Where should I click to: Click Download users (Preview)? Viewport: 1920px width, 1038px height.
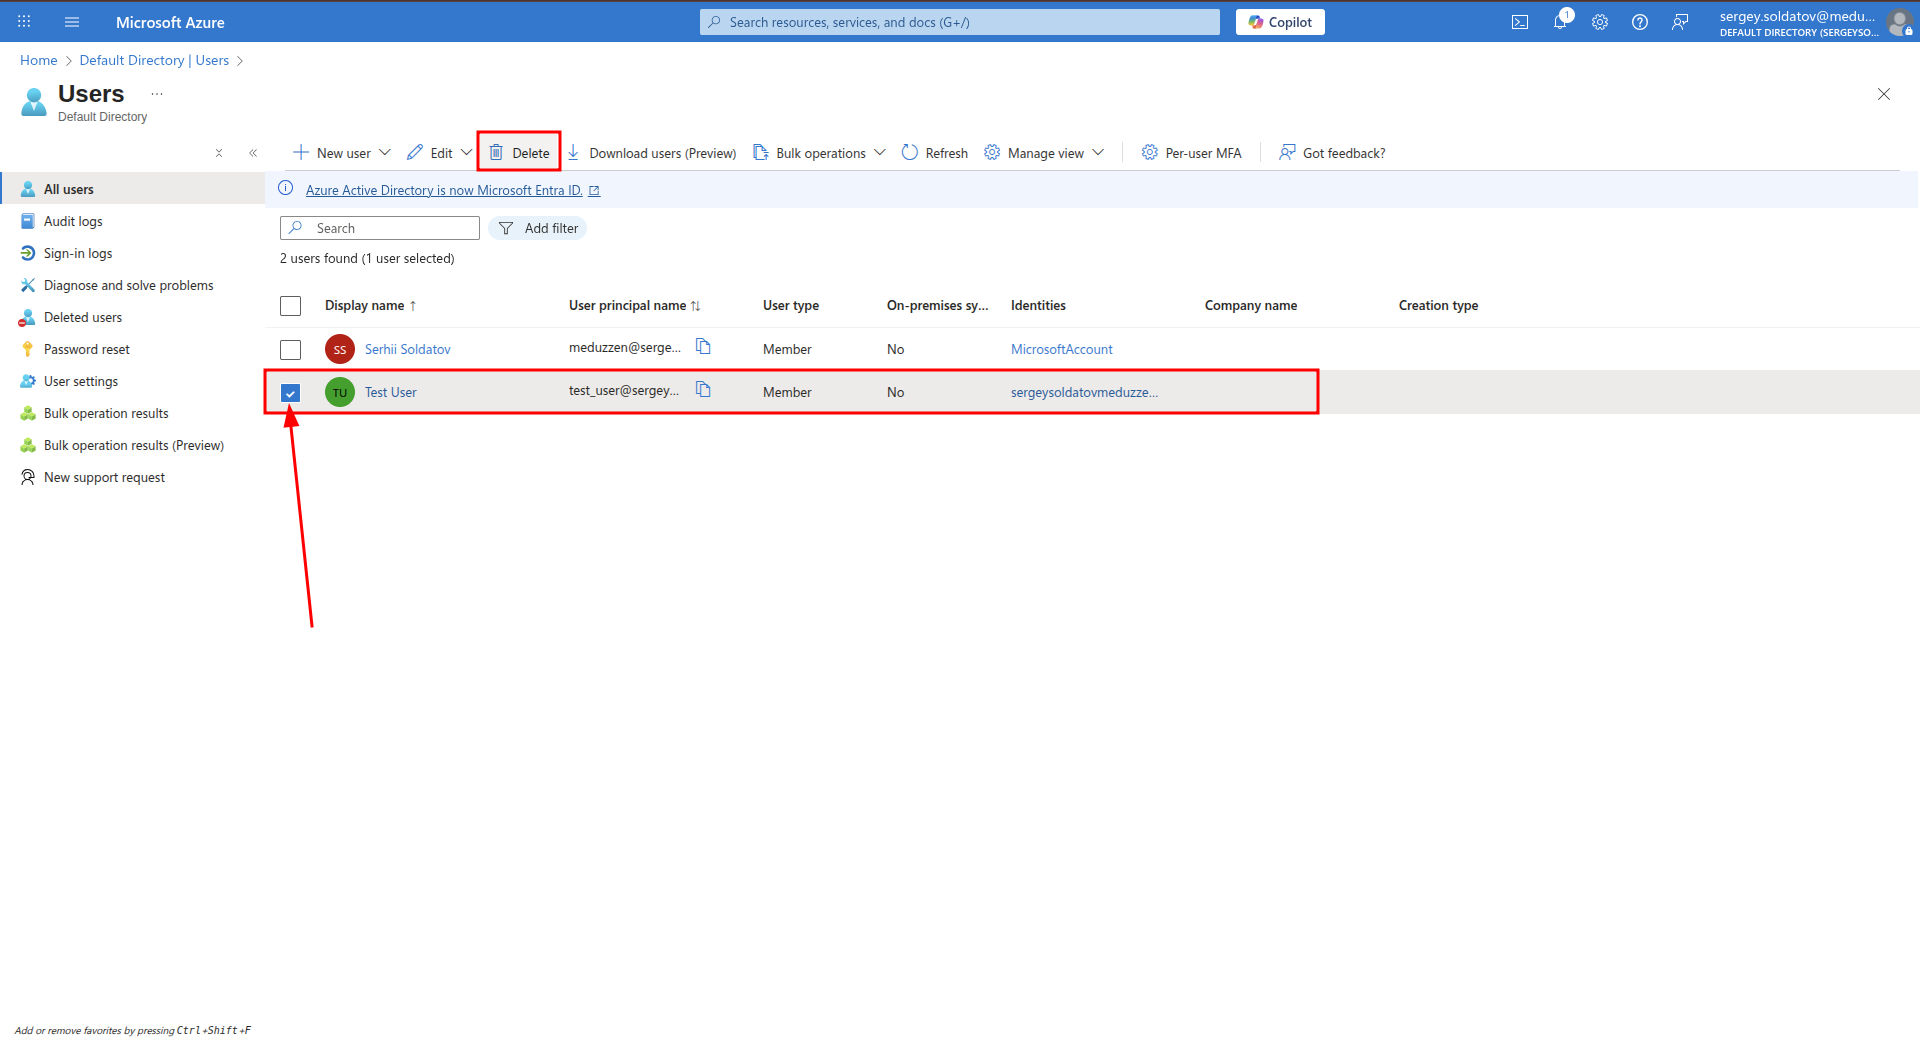tap(652, 153)
